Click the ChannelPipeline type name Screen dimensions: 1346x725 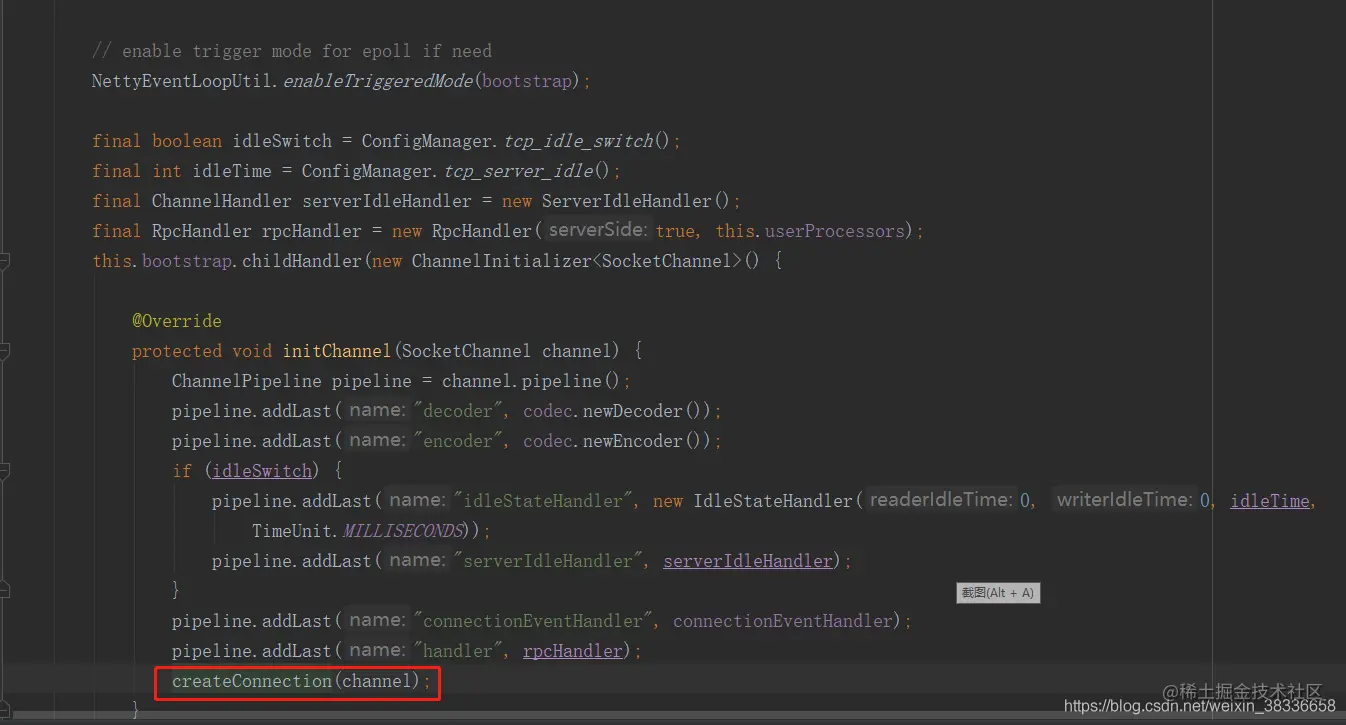point(247,381)
